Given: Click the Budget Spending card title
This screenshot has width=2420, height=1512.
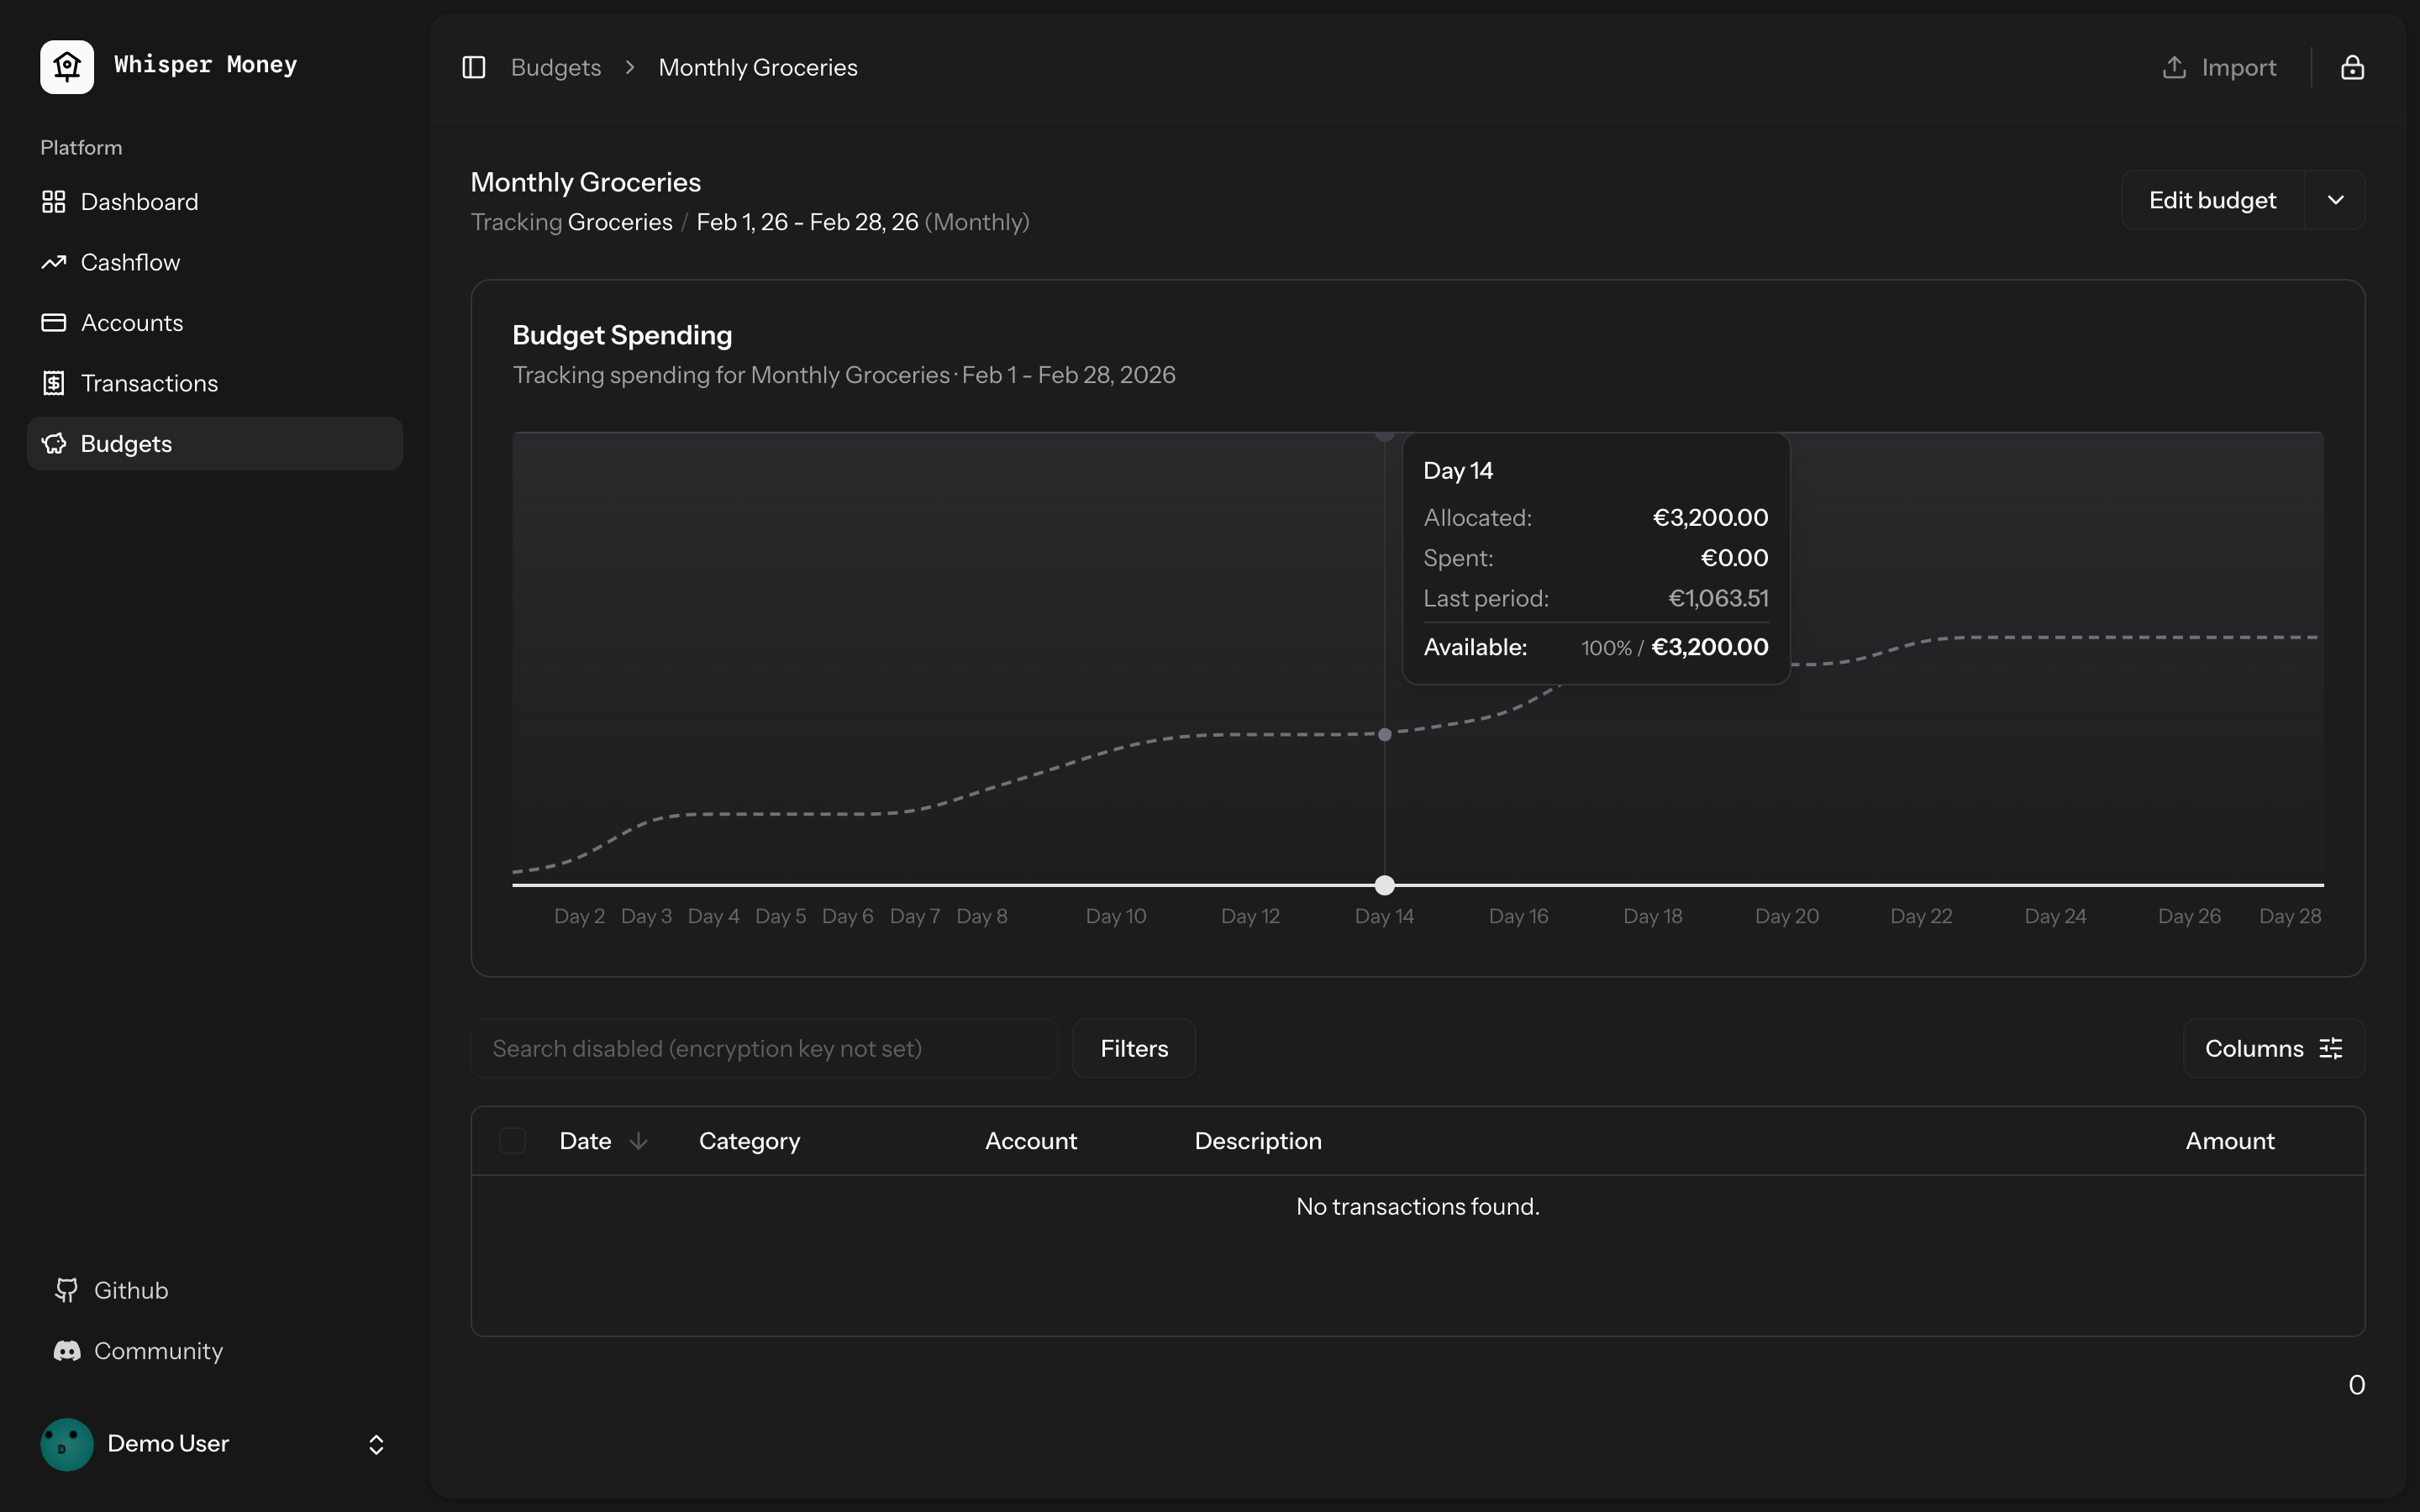Looking at the screenshot, I should tap(622, 335).
